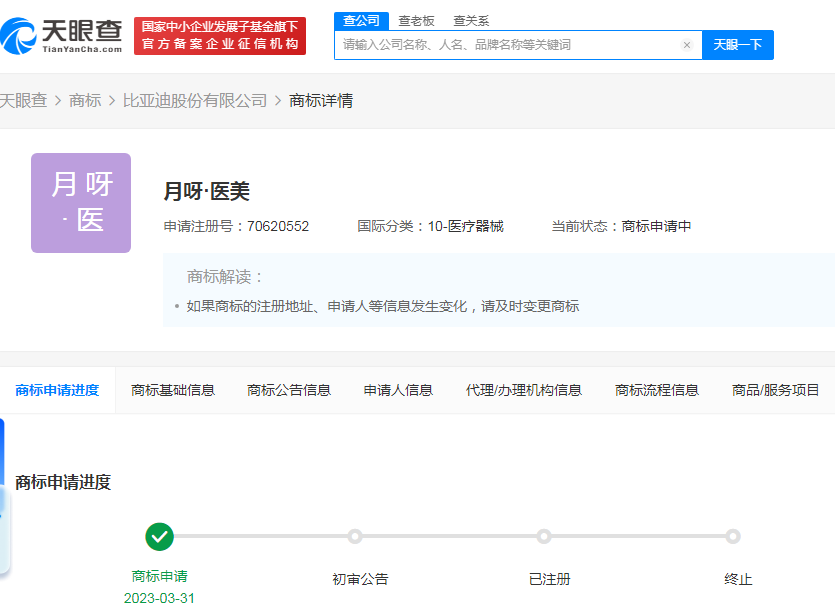This screenshot has width=835, height=611.
Task: Open the purple 月呀·医 trademark thumbnail
Action: (81, 203)
